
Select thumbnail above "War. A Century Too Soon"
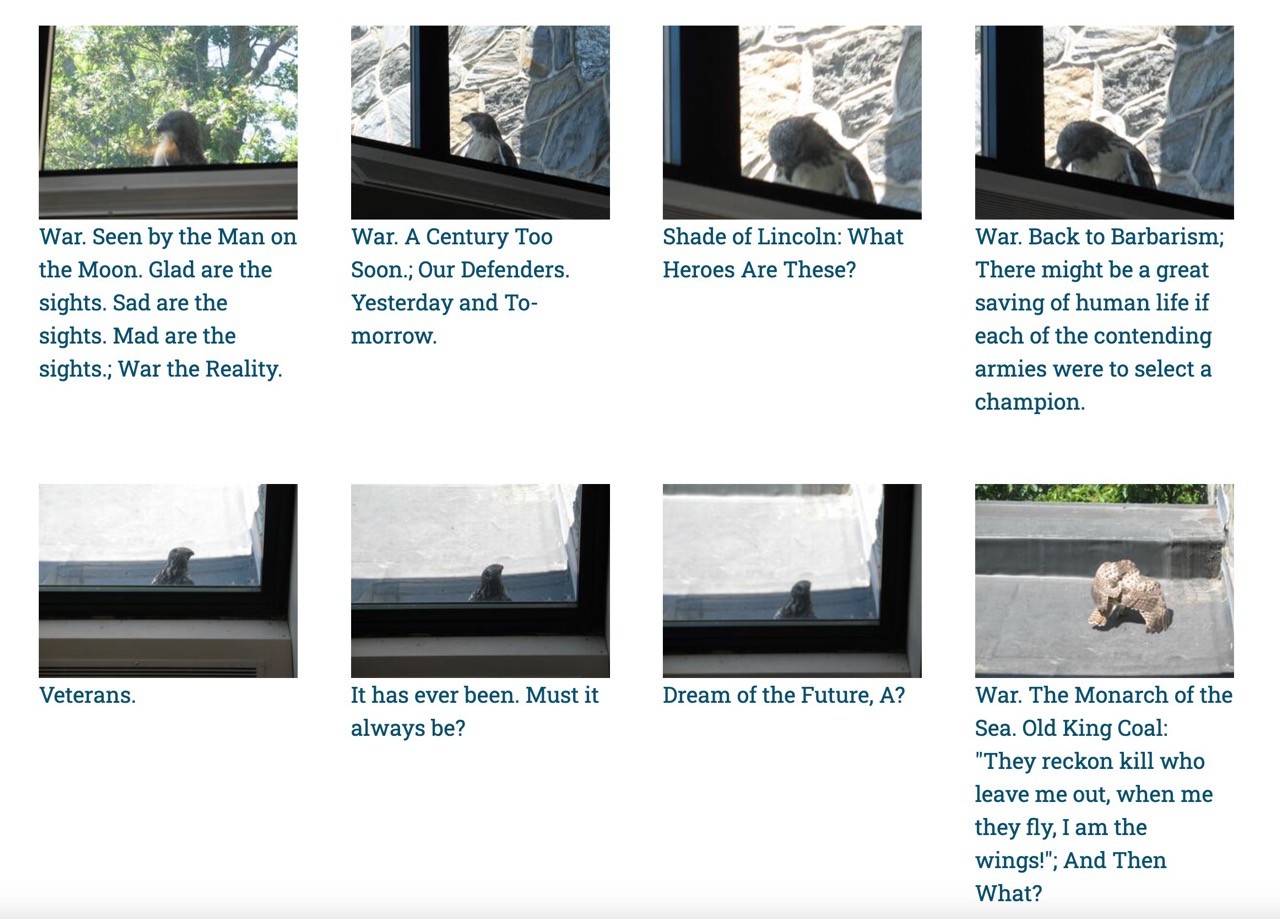(480, 122)
